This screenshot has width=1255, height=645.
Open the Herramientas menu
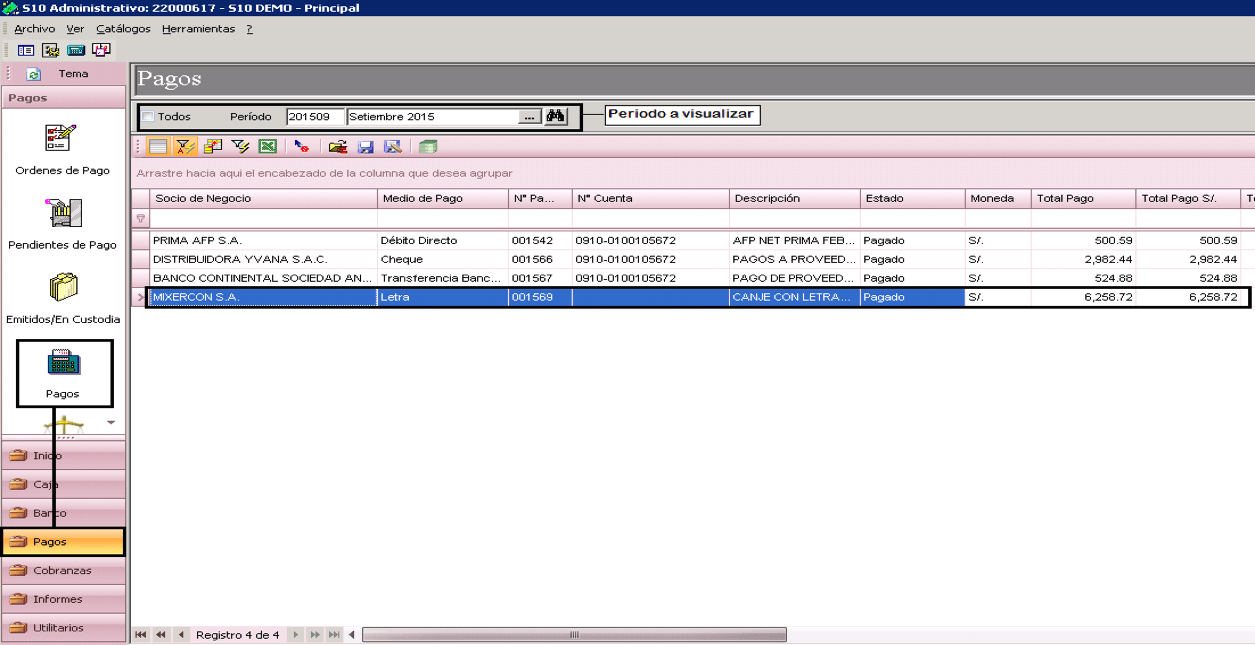click(x=198, y=29)
